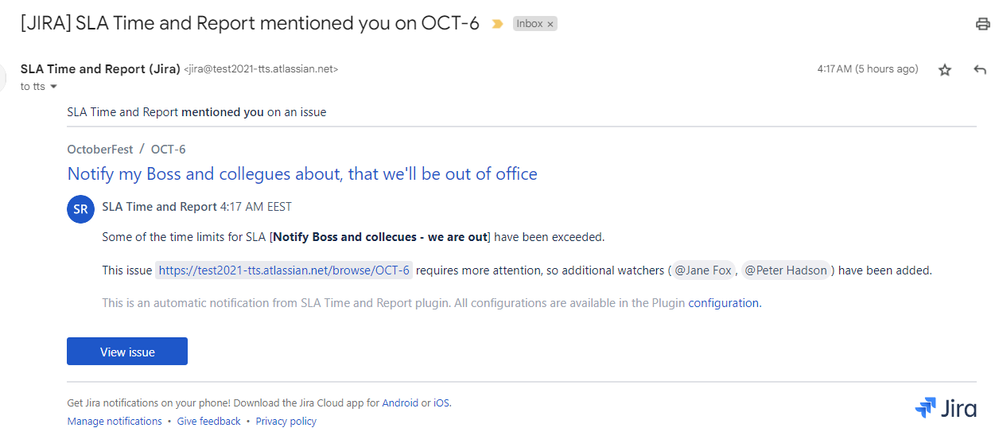Click Give feedback link

click(209, 421)
